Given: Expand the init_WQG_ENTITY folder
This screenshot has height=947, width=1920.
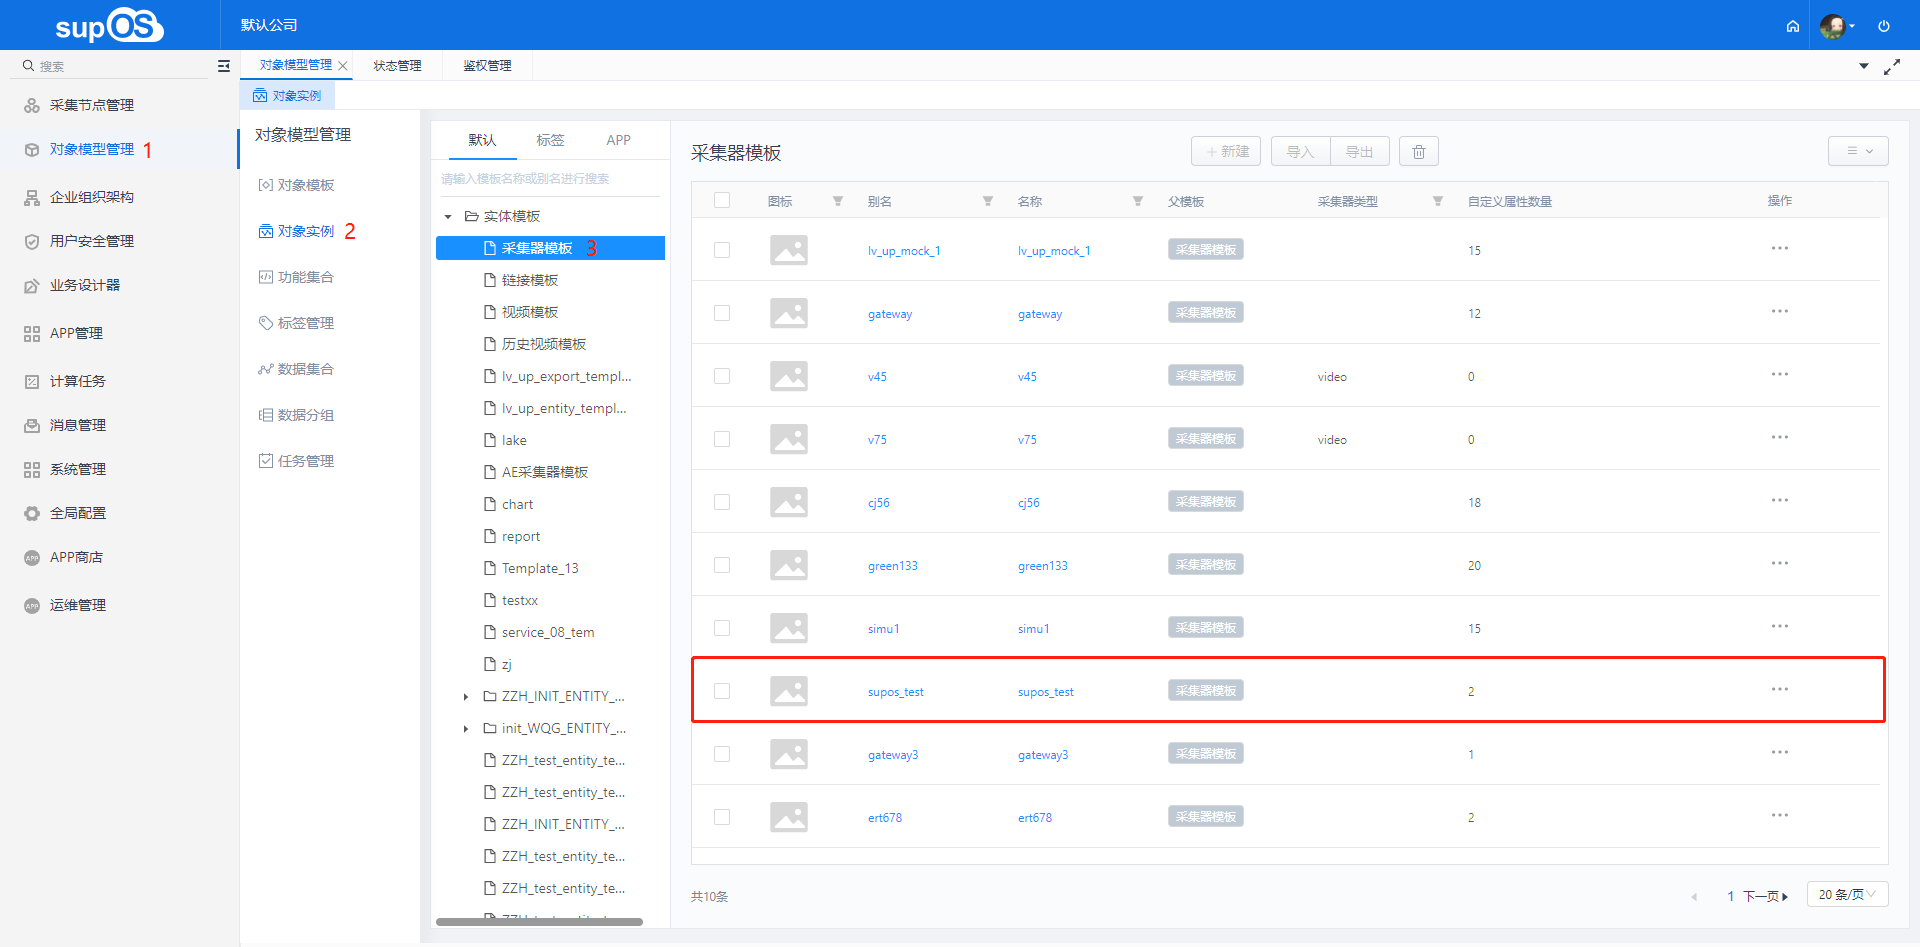Looking at the screenshot, I should [x=465, y=728].
